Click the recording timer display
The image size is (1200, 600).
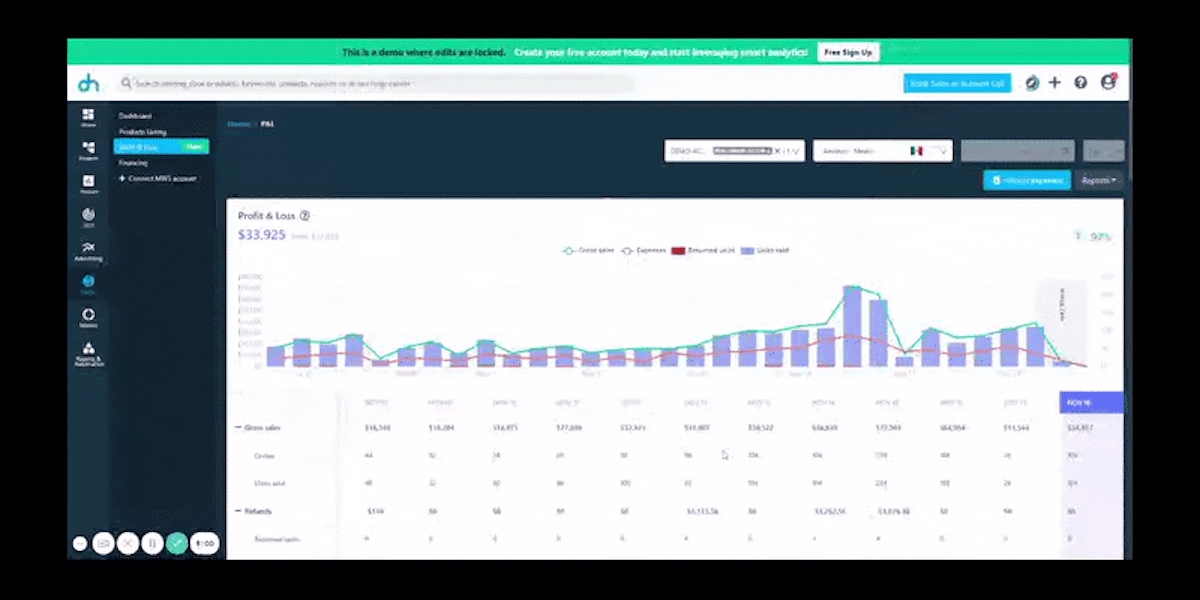(205, 543)
